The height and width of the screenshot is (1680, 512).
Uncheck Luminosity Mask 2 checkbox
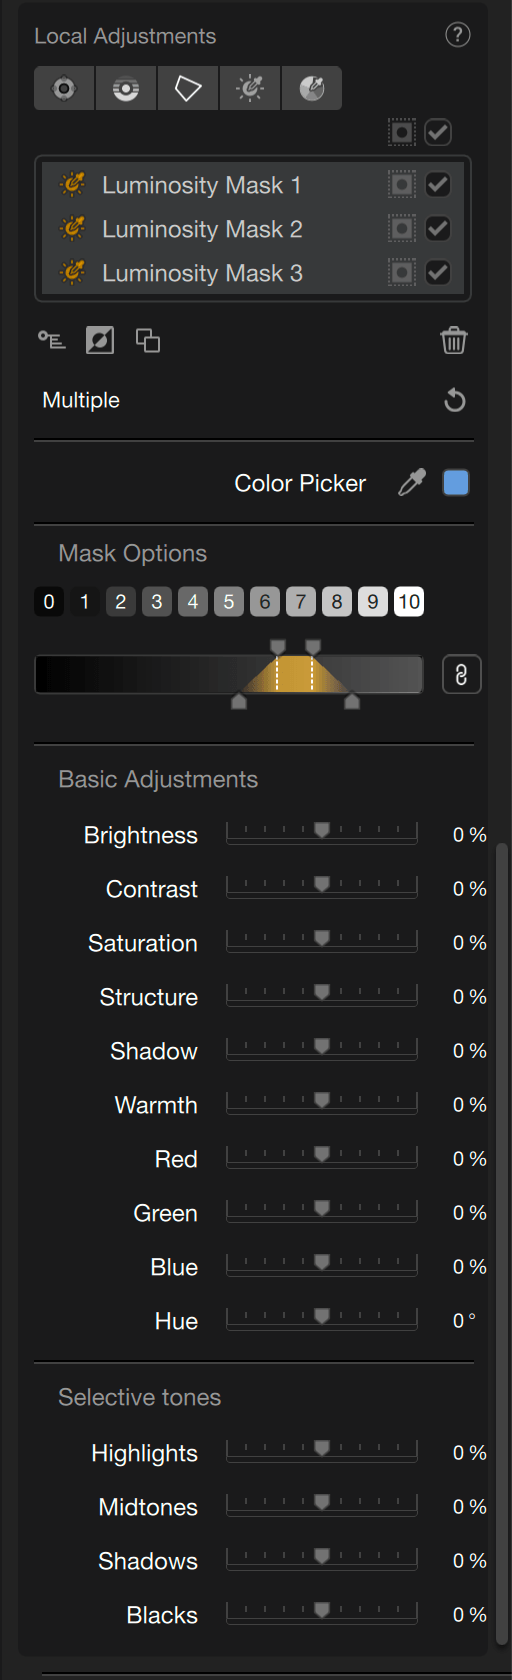point(437,229)
